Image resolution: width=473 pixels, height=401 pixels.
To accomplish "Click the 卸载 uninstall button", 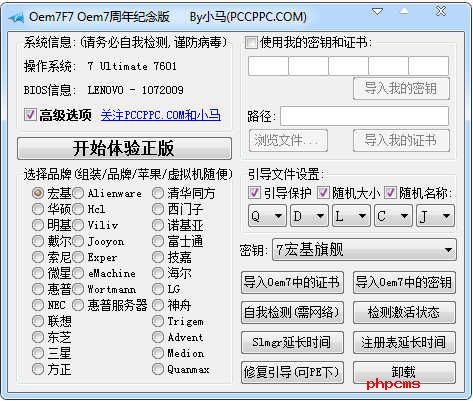I will 404,372.
